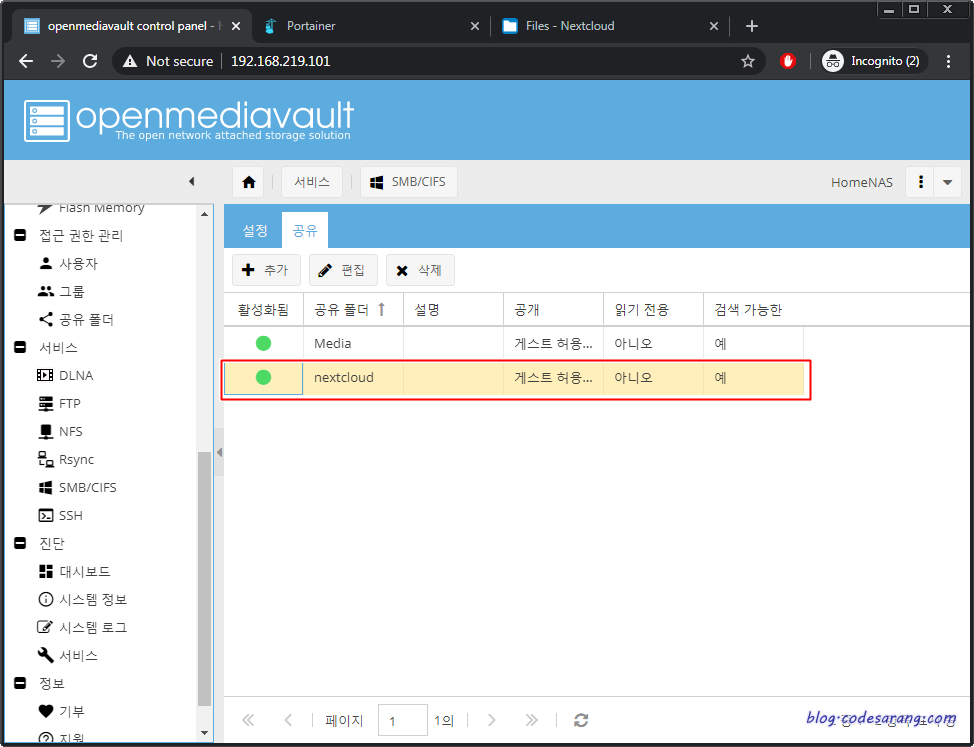The height and width of the screenshot is (747, 974).
Task: Sort by the 공개 column header
Action: click(x=553, y=309)
